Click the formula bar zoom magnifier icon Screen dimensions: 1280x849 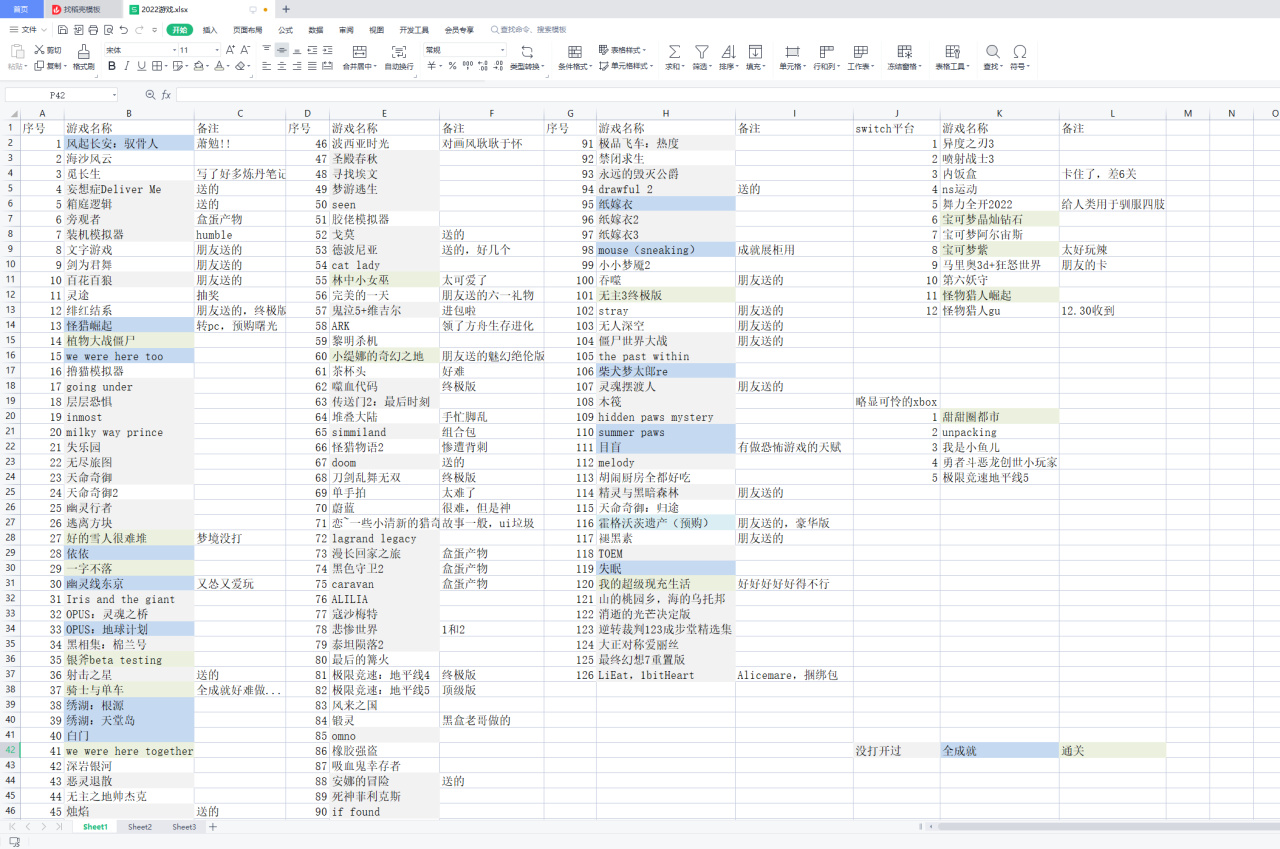pos(150,95)
